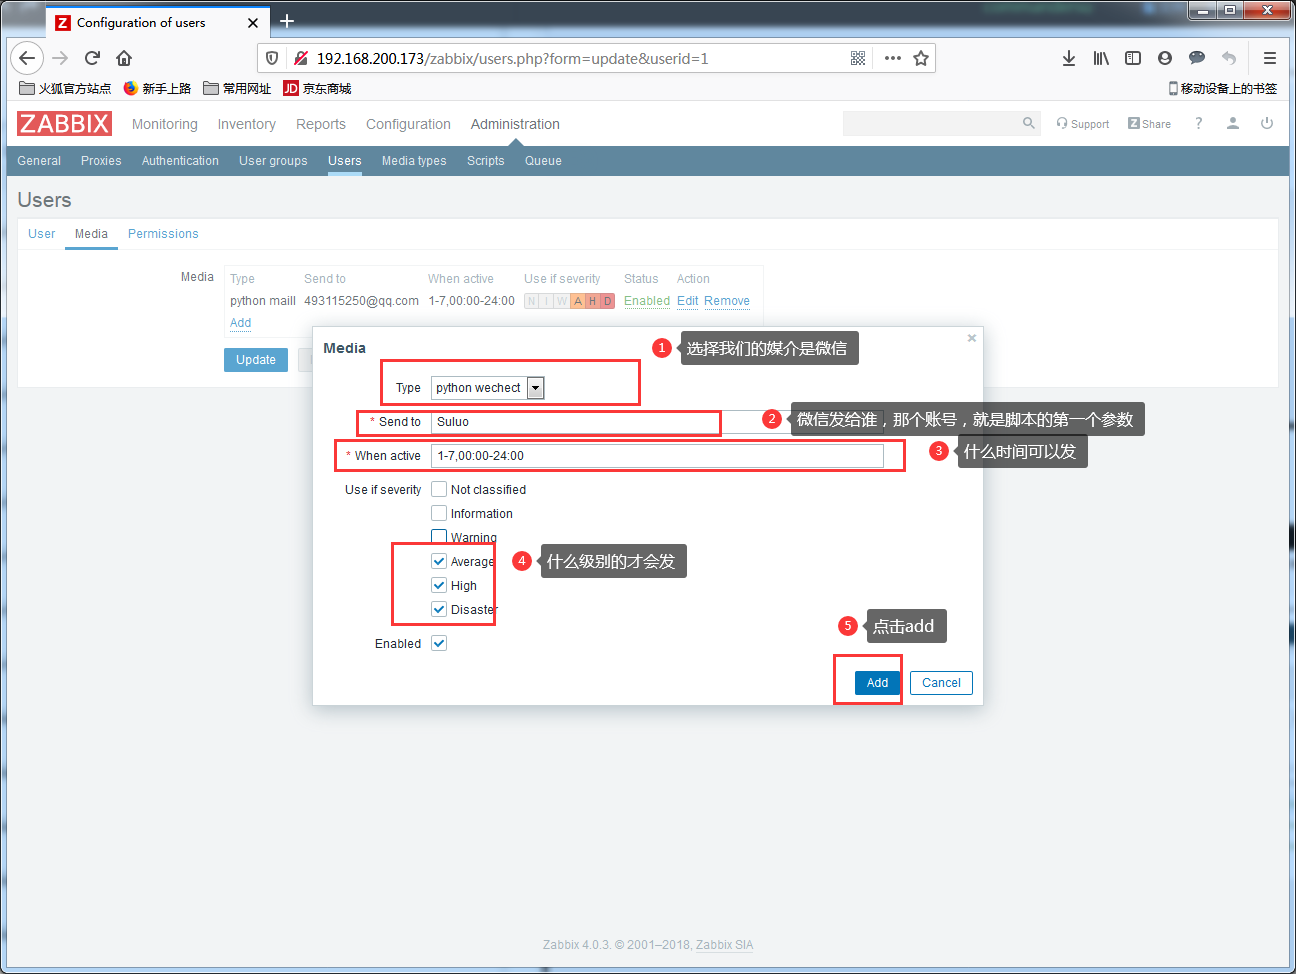This screenshot has height=974, width=1296.
Task: Reload the current page
Action: (92, 58)
